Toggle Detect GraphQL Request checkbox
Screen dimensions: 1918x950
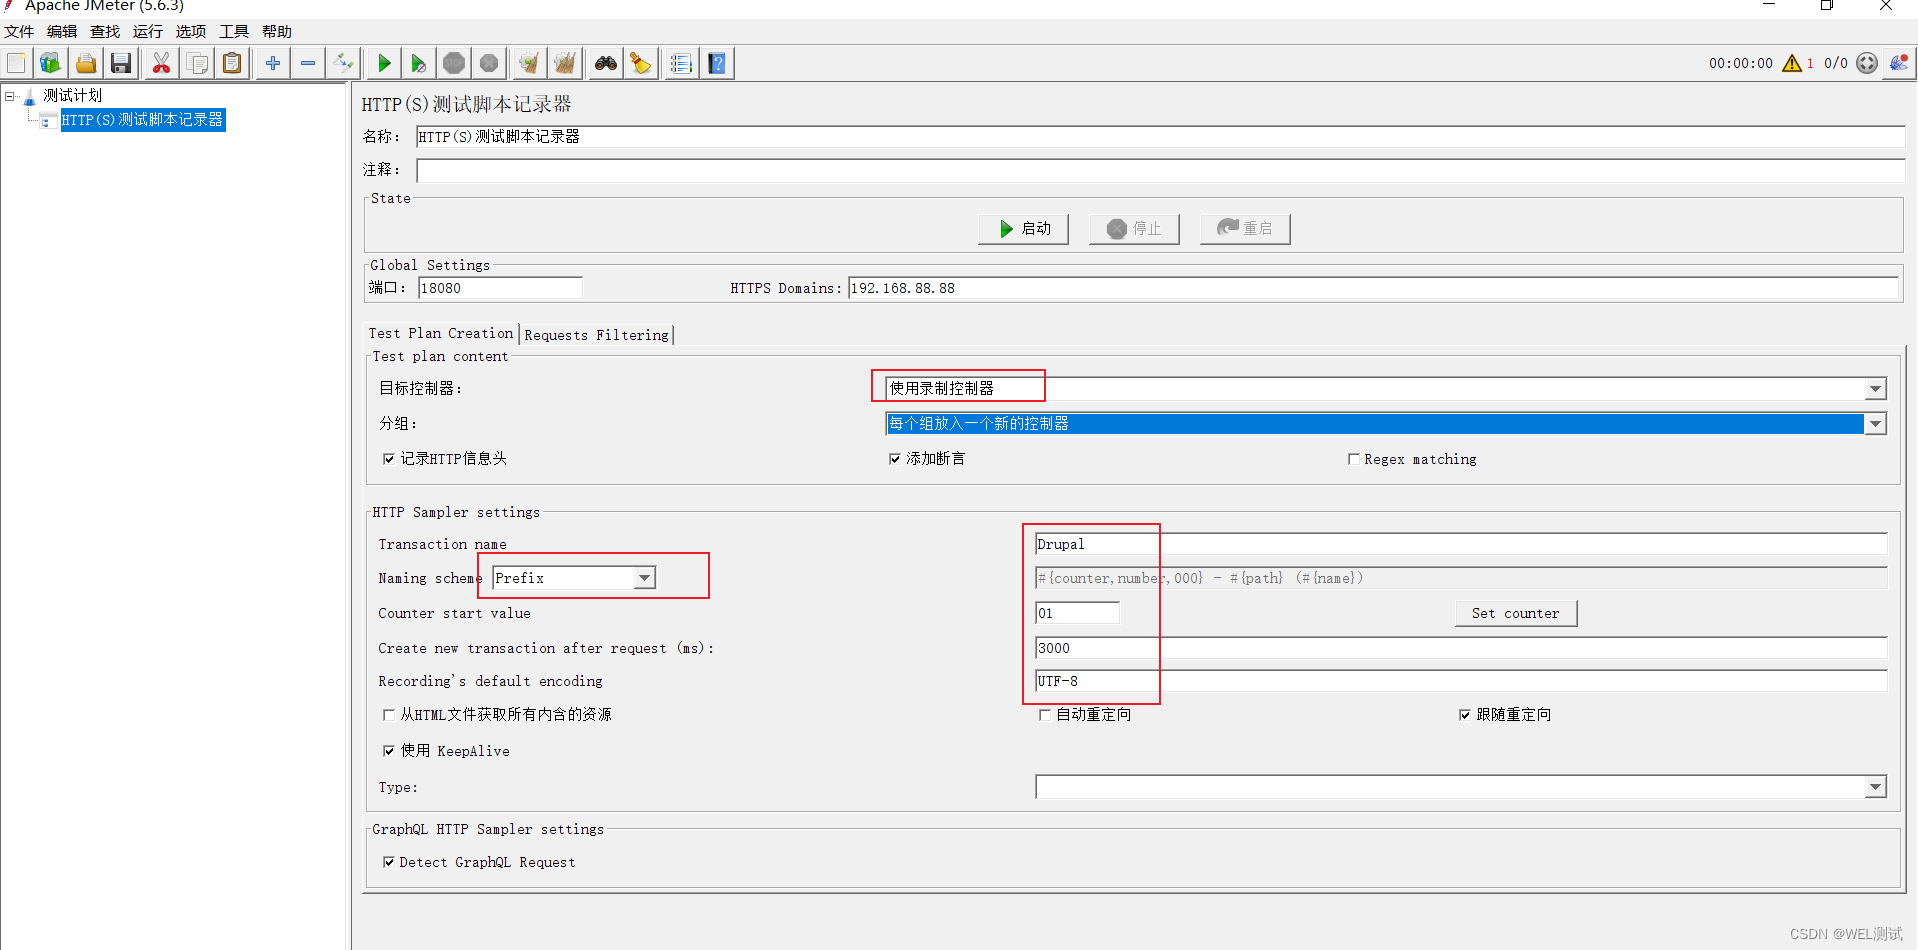pos(389,862)
